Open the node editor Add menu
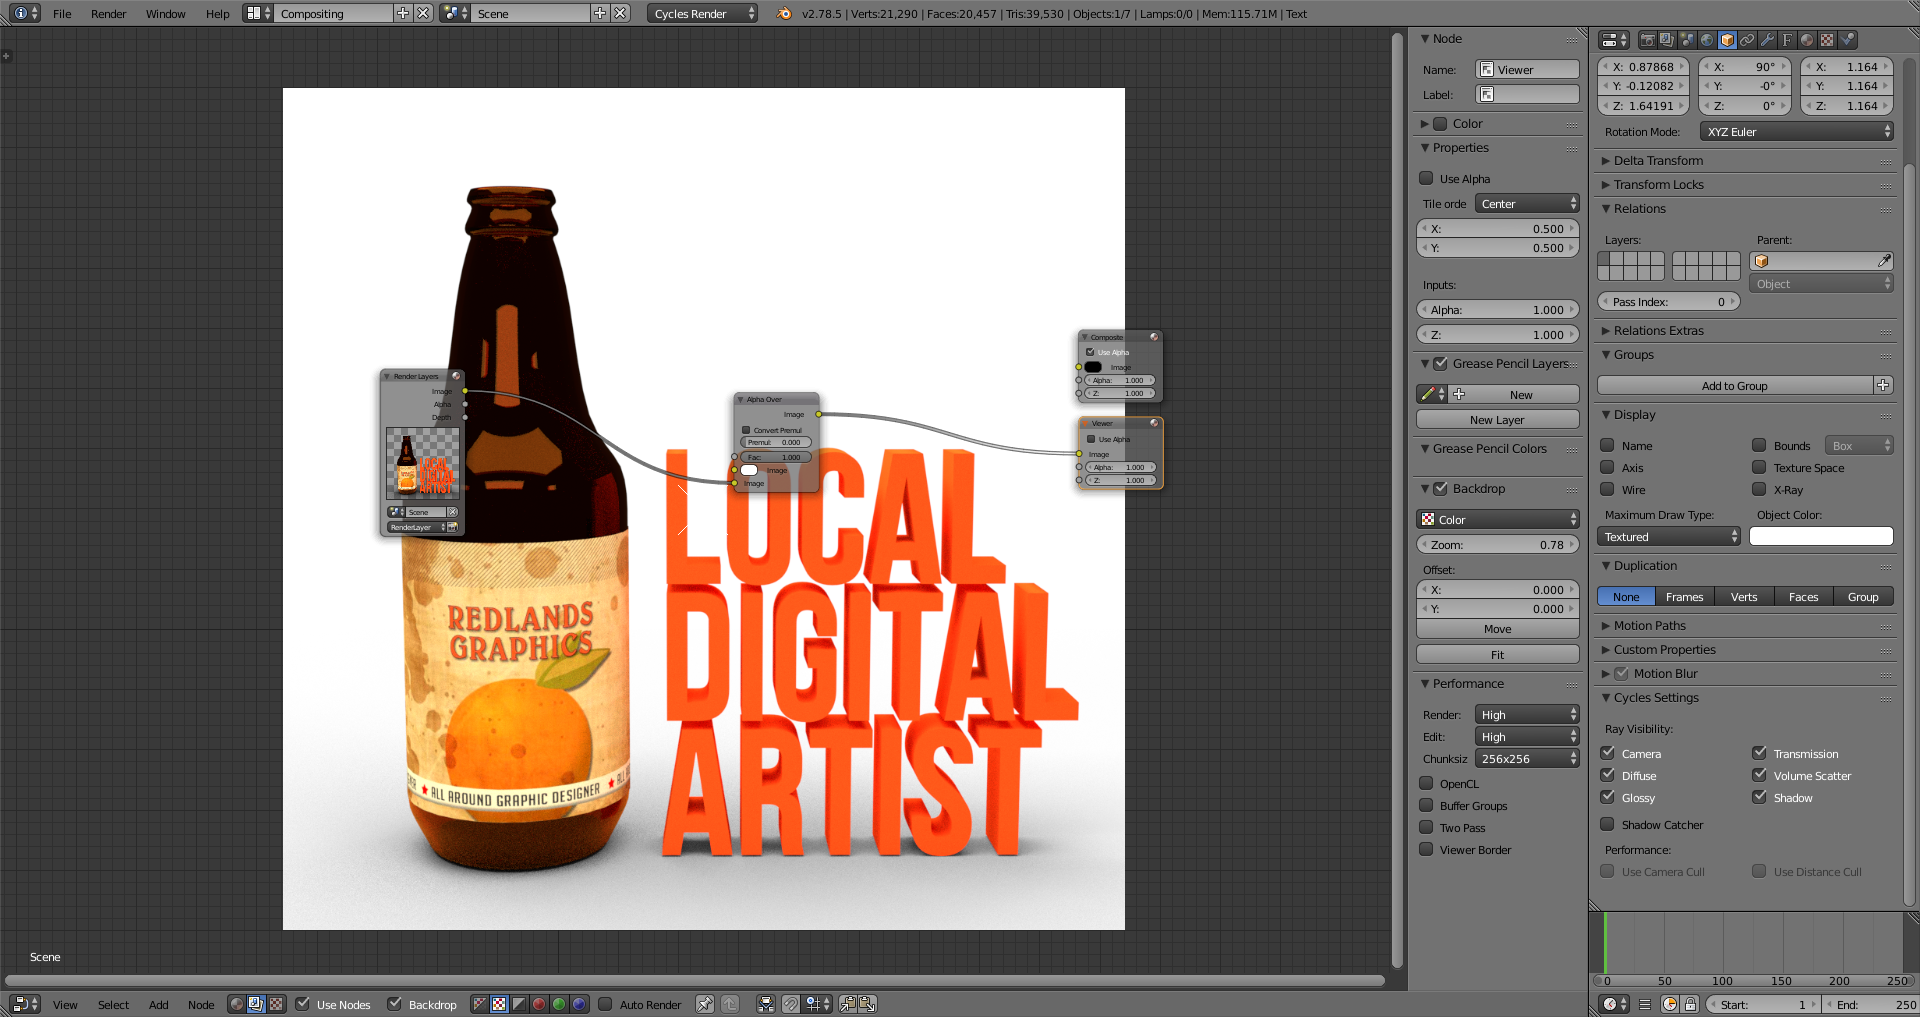The width and height of the screenshot is (1920, 1017). (159, 1004)
